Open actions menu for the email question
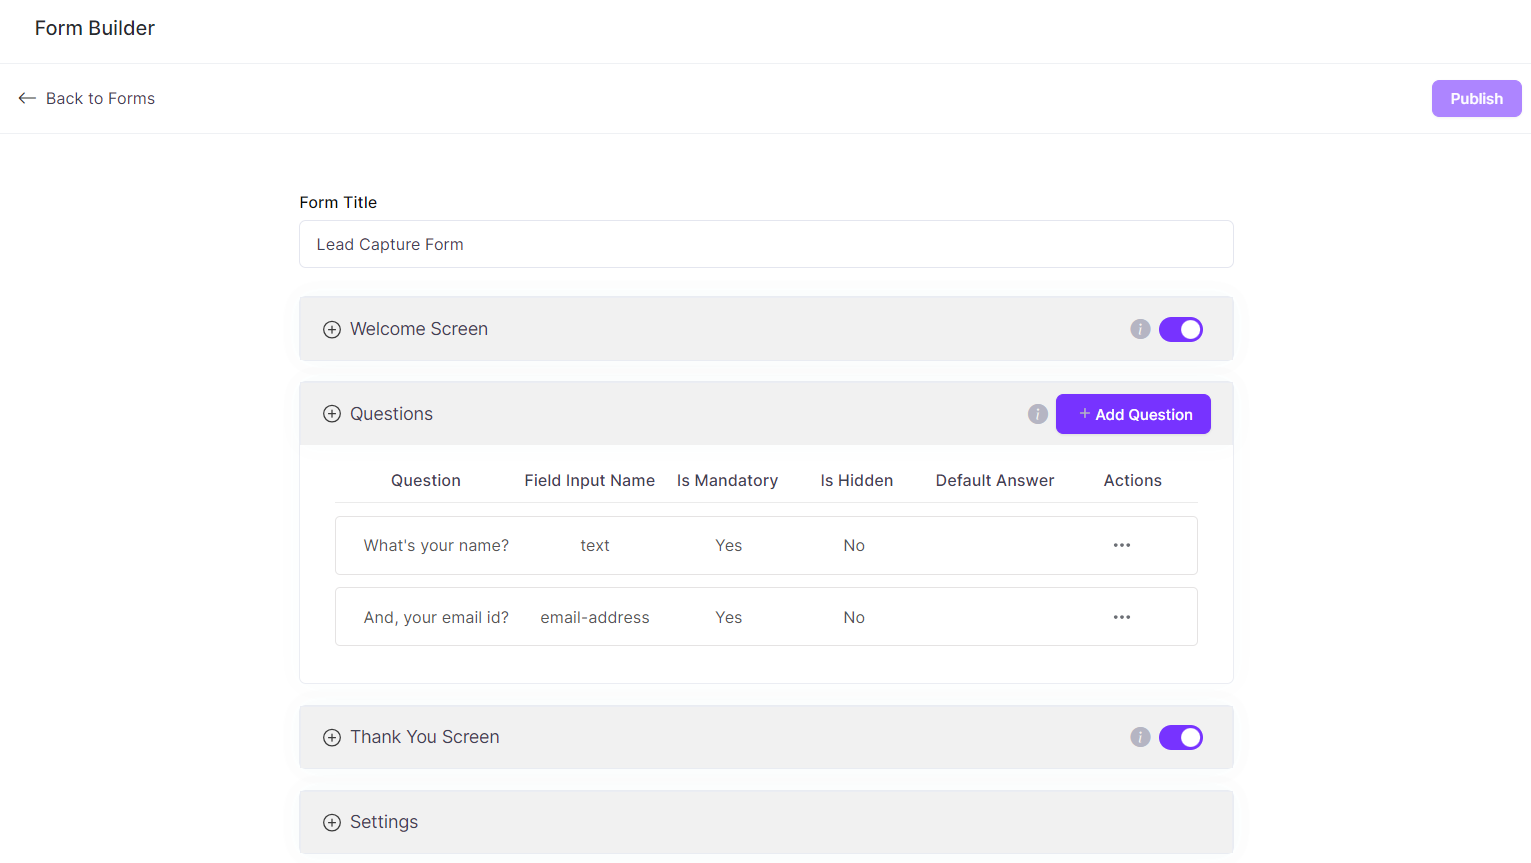1531x863 pixels. pos(1121,617)
